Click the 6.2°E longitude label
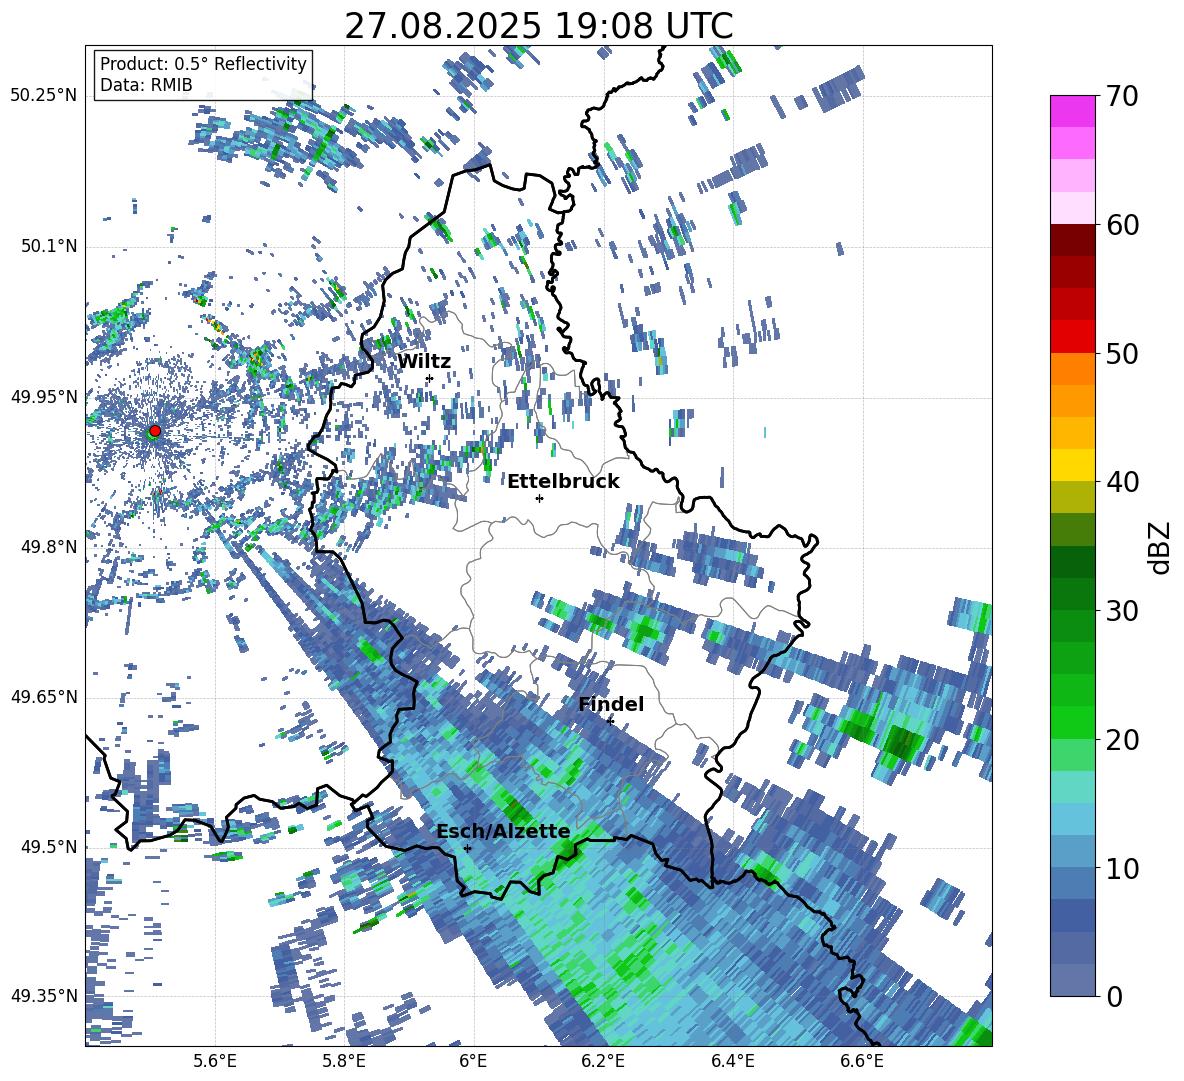 coord(603,1061)
